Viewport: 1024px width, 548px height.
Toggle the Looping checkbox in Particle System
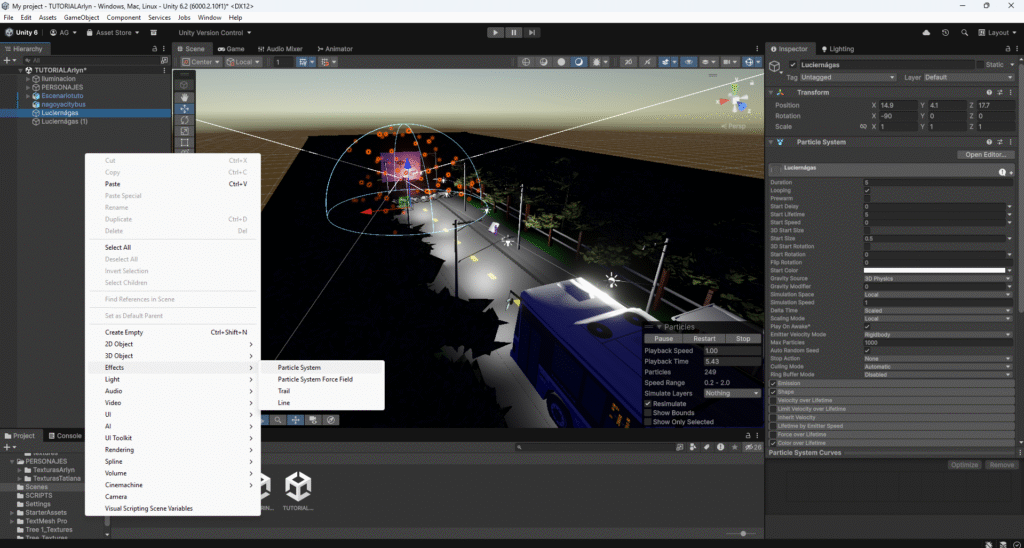867,190
